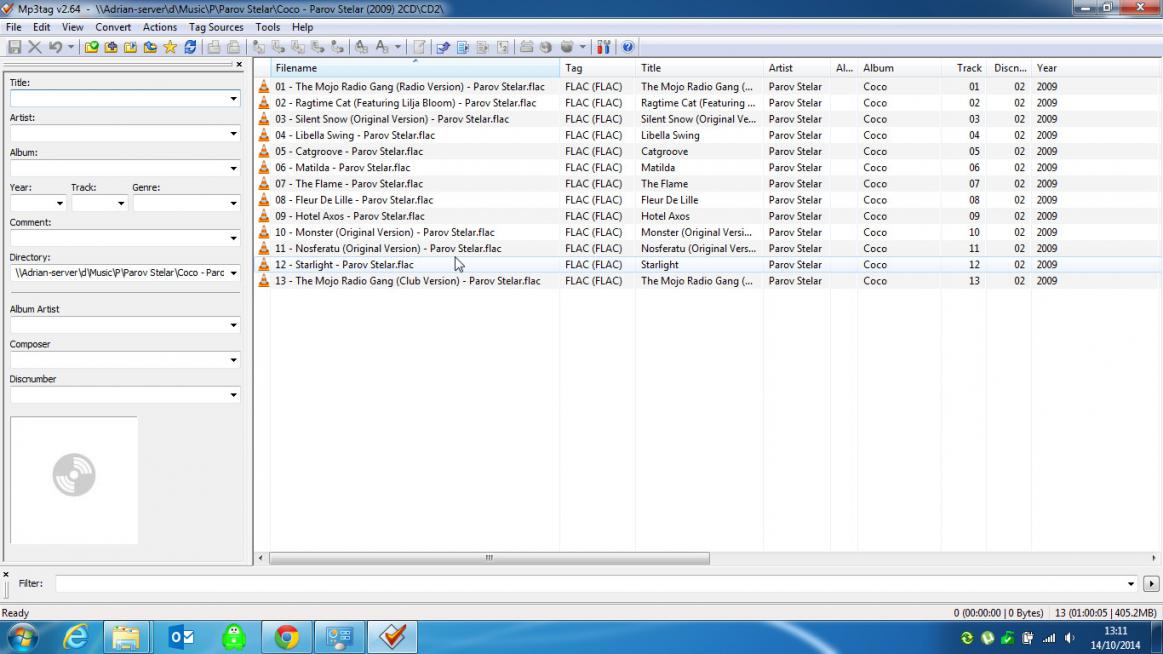
Task: Click the Save tag toolbar icon
Action: [x=15, y=47]
